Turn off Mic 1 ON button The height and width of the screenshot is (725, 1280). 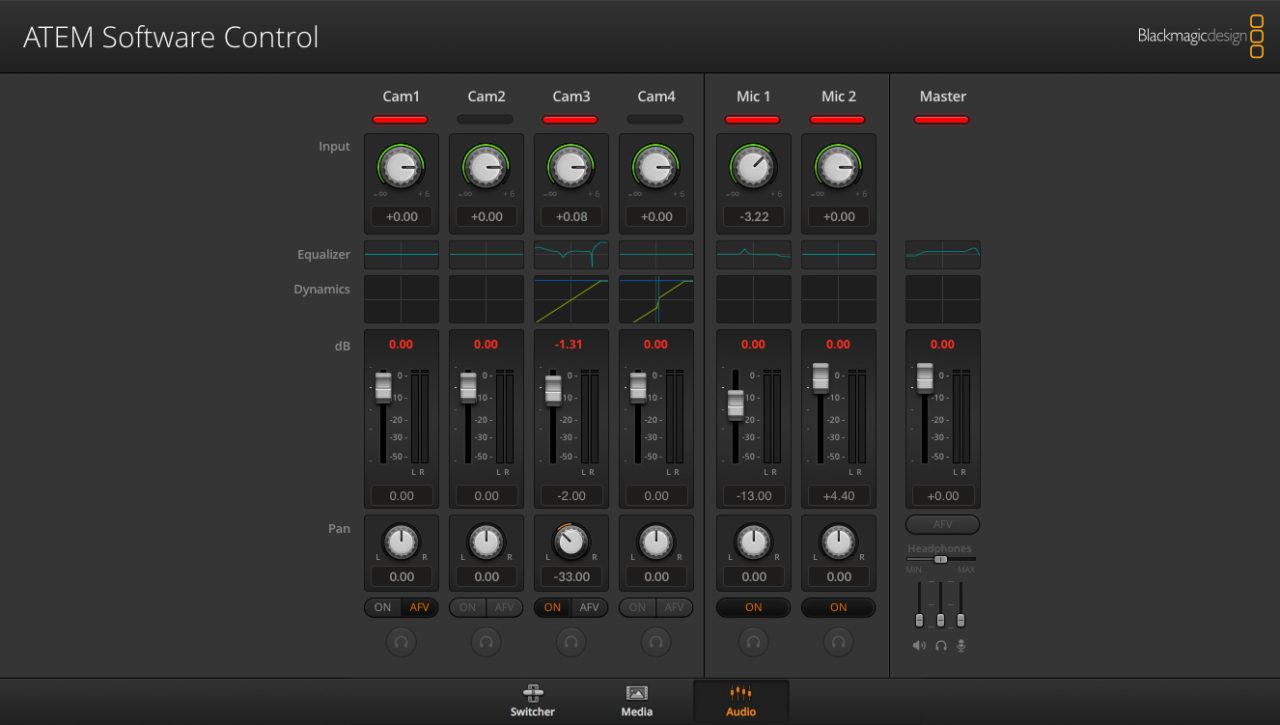click(x=753, y=607)
